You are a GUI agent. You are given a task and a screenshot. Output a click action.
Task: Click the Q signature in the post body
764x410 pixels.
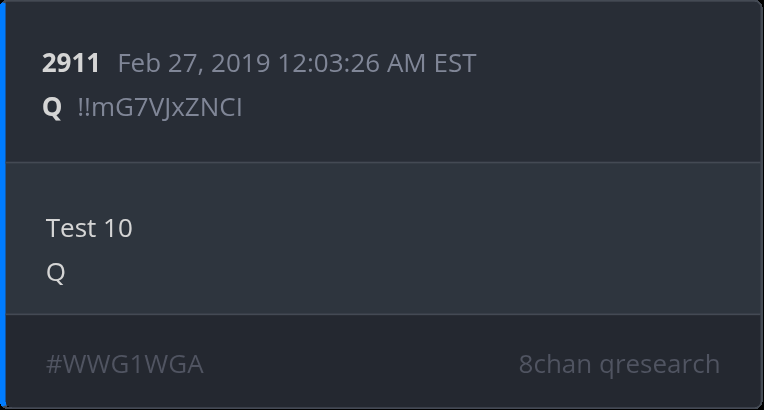tap(56, 273)
